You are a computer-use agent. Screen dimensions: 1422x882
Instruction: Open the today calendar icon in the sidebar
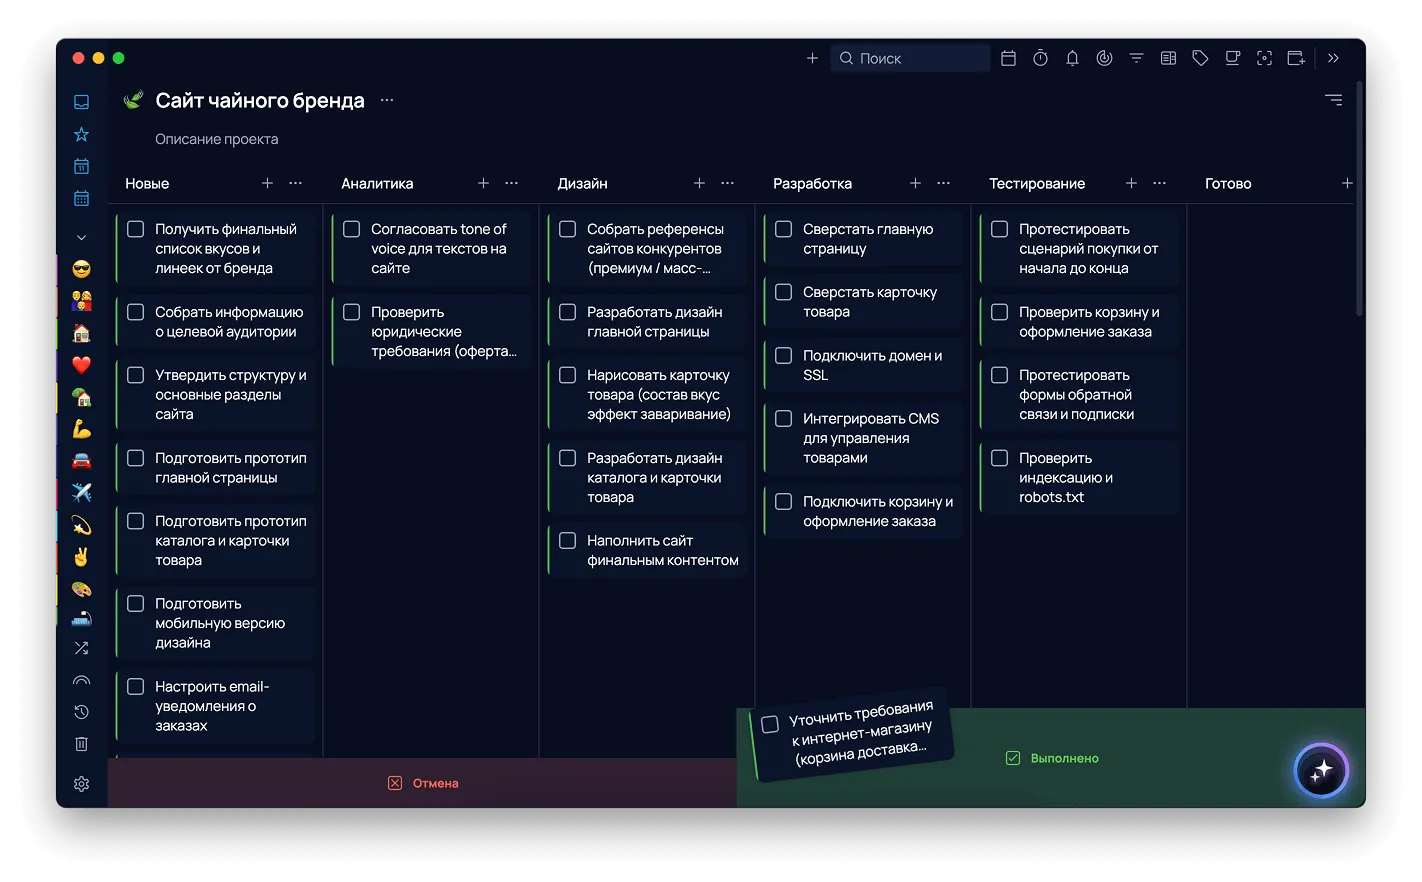coord(82,166)
